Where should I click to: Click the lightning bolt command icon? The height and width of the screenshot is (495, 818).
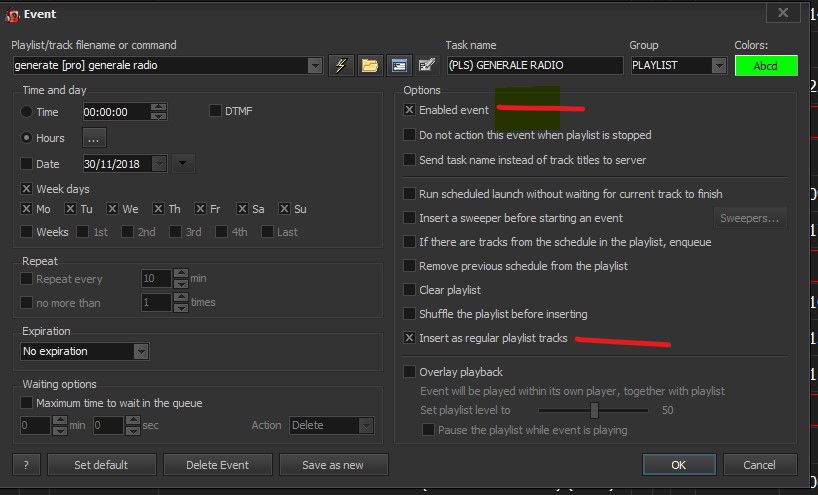(341, 65)
